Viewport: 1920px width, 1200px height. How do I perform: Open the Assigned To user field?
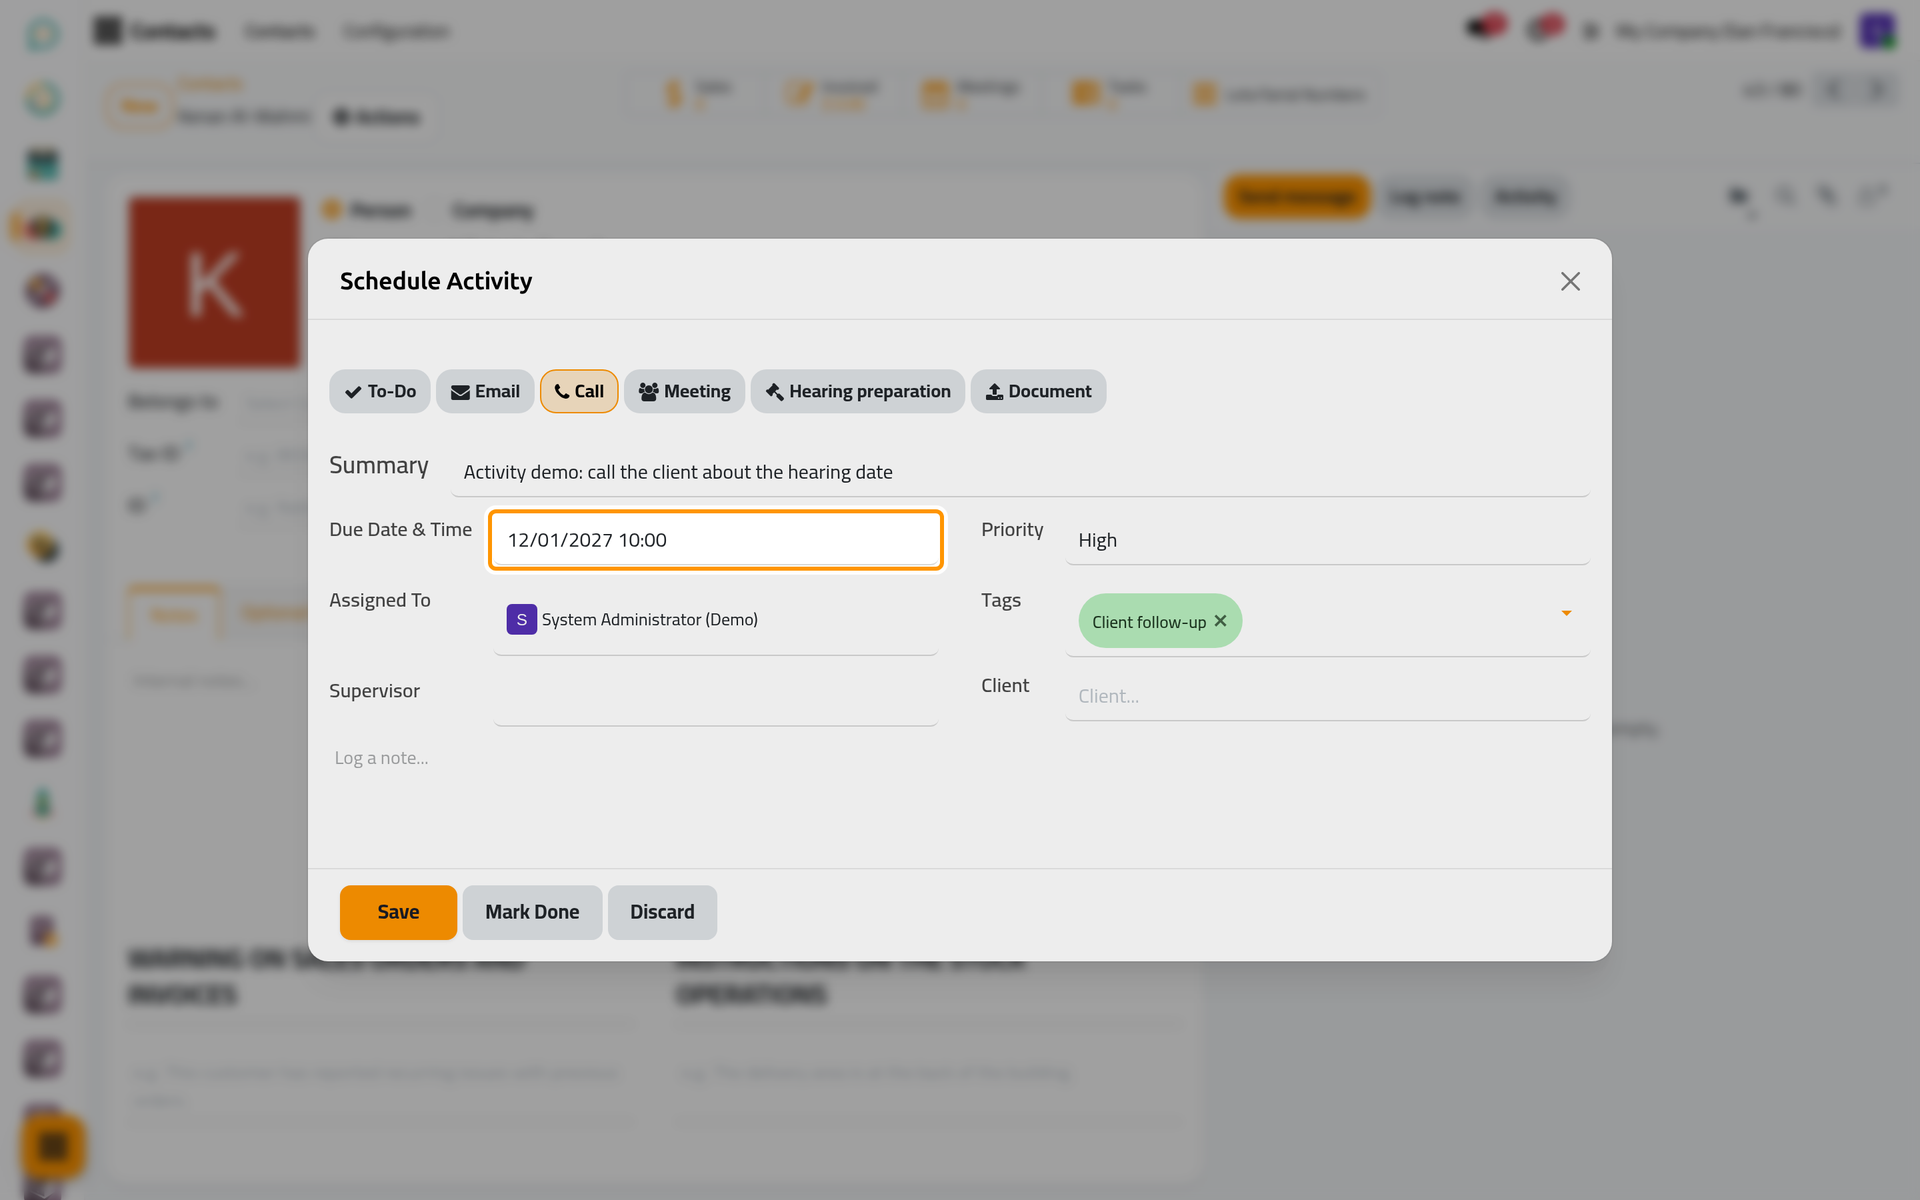click(716, 620)
